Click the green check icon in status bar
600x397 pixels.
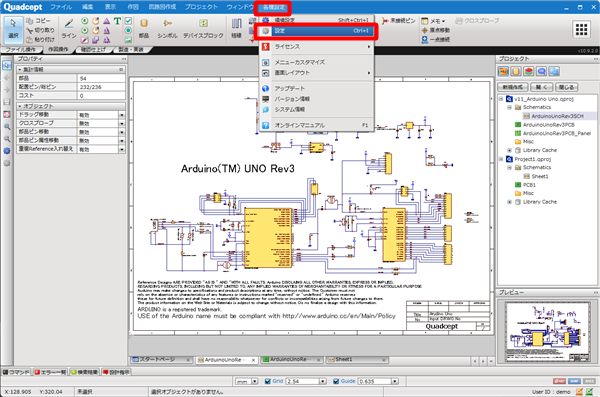(x=590, y=392)
